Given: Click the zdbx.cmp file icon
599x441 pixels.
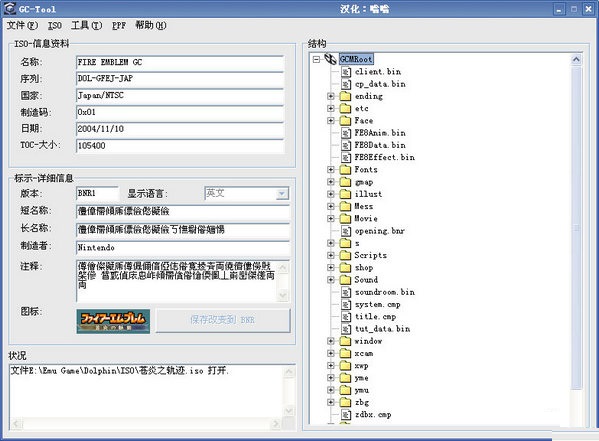Looking at the screenshot, I should [346, 415].
